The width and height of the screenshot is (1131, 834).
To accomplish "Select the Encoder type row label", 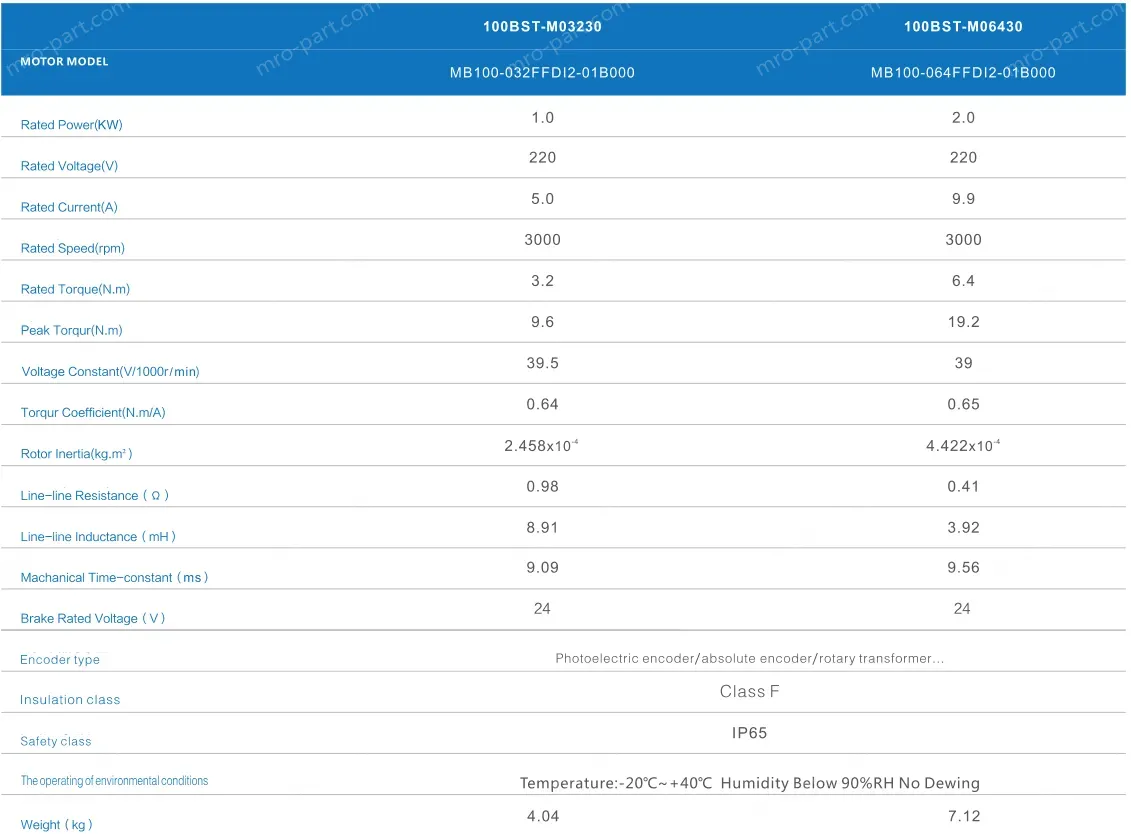I will (x=60, y=660).
